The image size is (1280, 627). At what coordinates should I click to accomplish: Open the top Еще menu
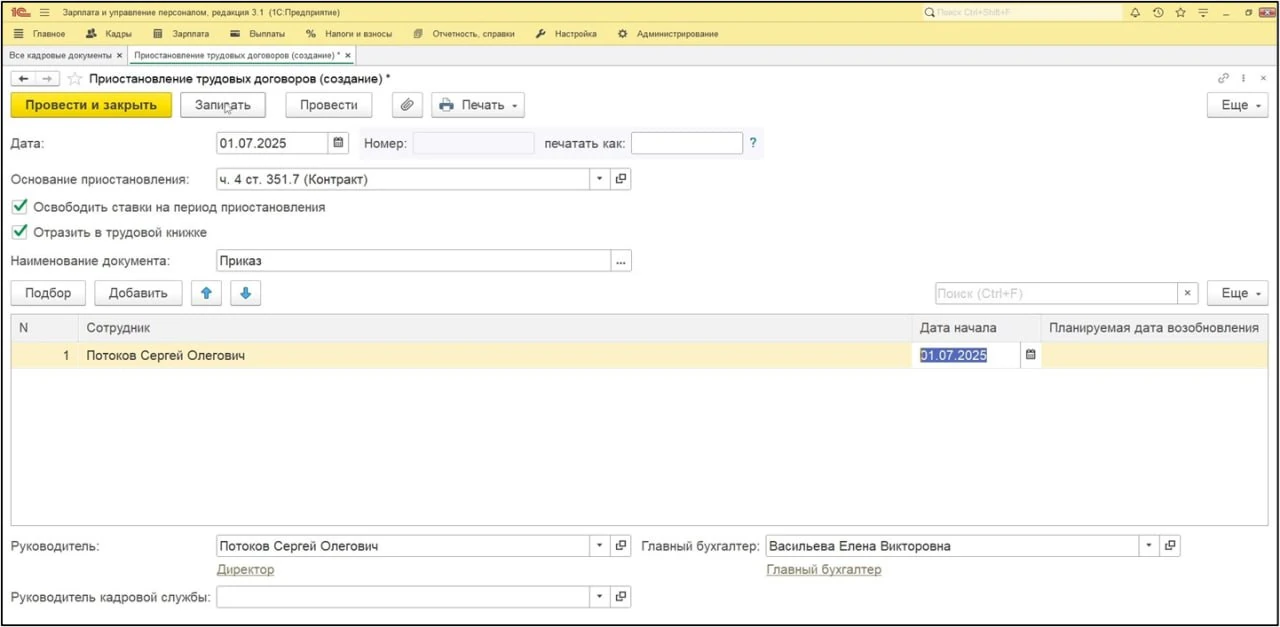pyautogui.click(x=1238, y=105)
